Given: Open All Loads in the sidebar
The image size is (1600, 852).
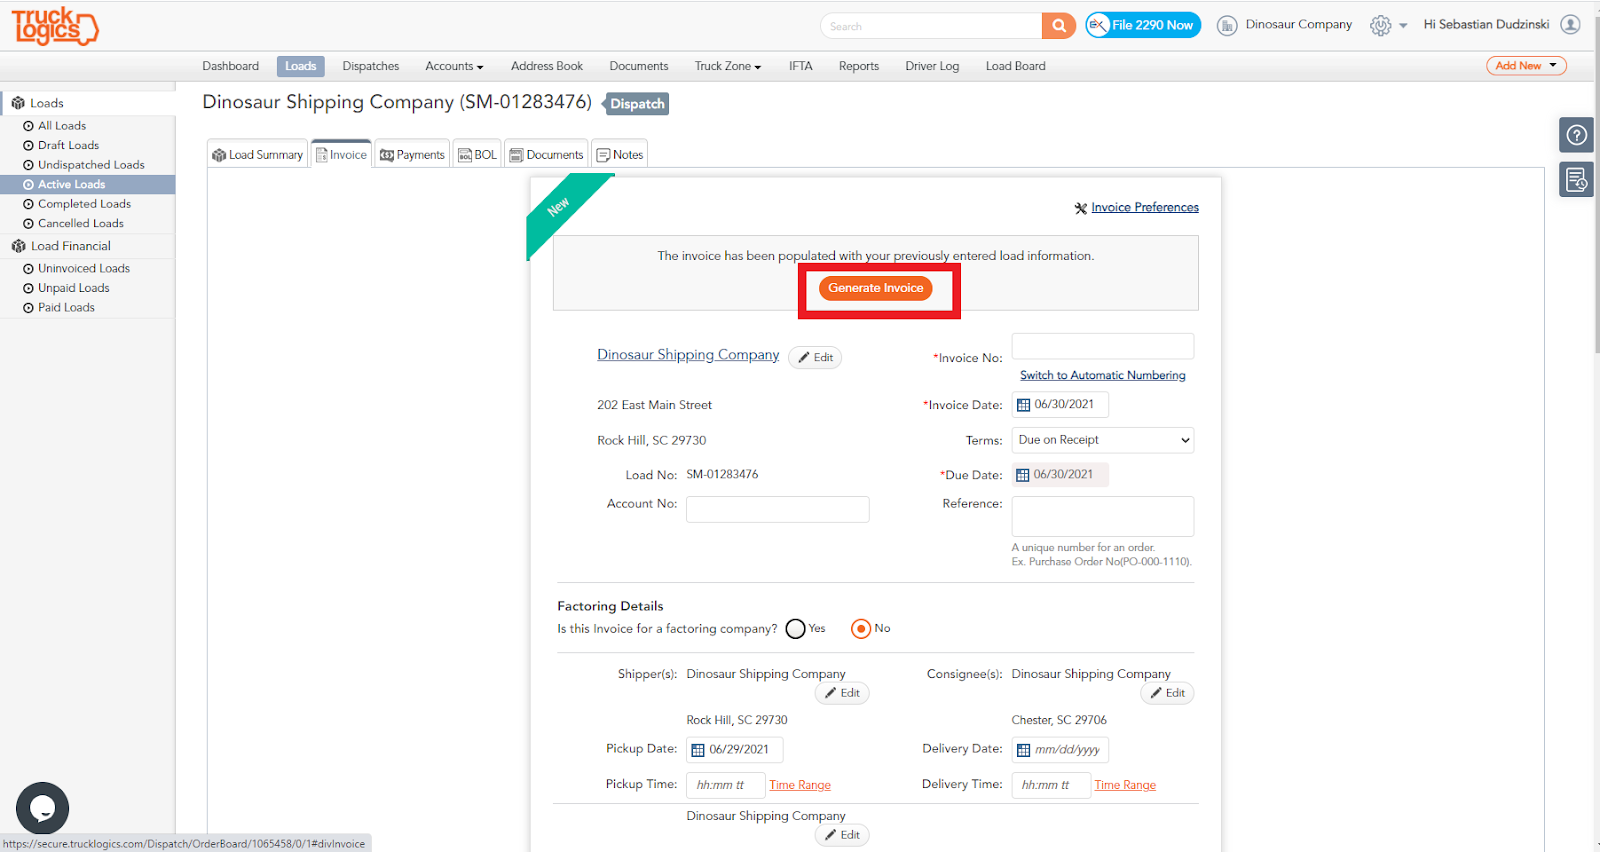Looking at the screenshot, I should click(62, 126).
